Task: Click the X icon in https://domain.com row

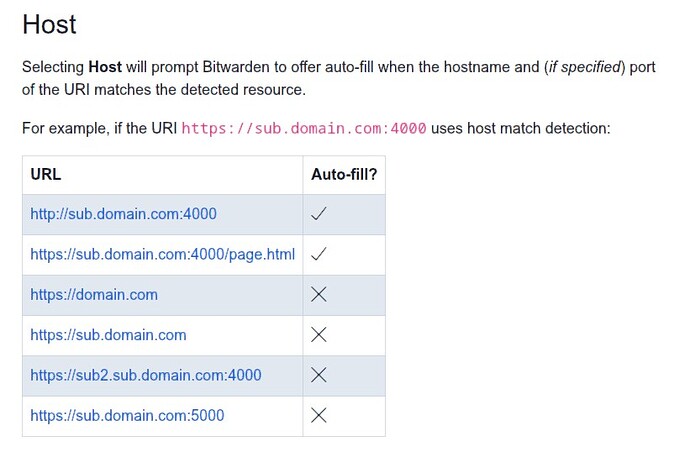Action: (319, 295)
